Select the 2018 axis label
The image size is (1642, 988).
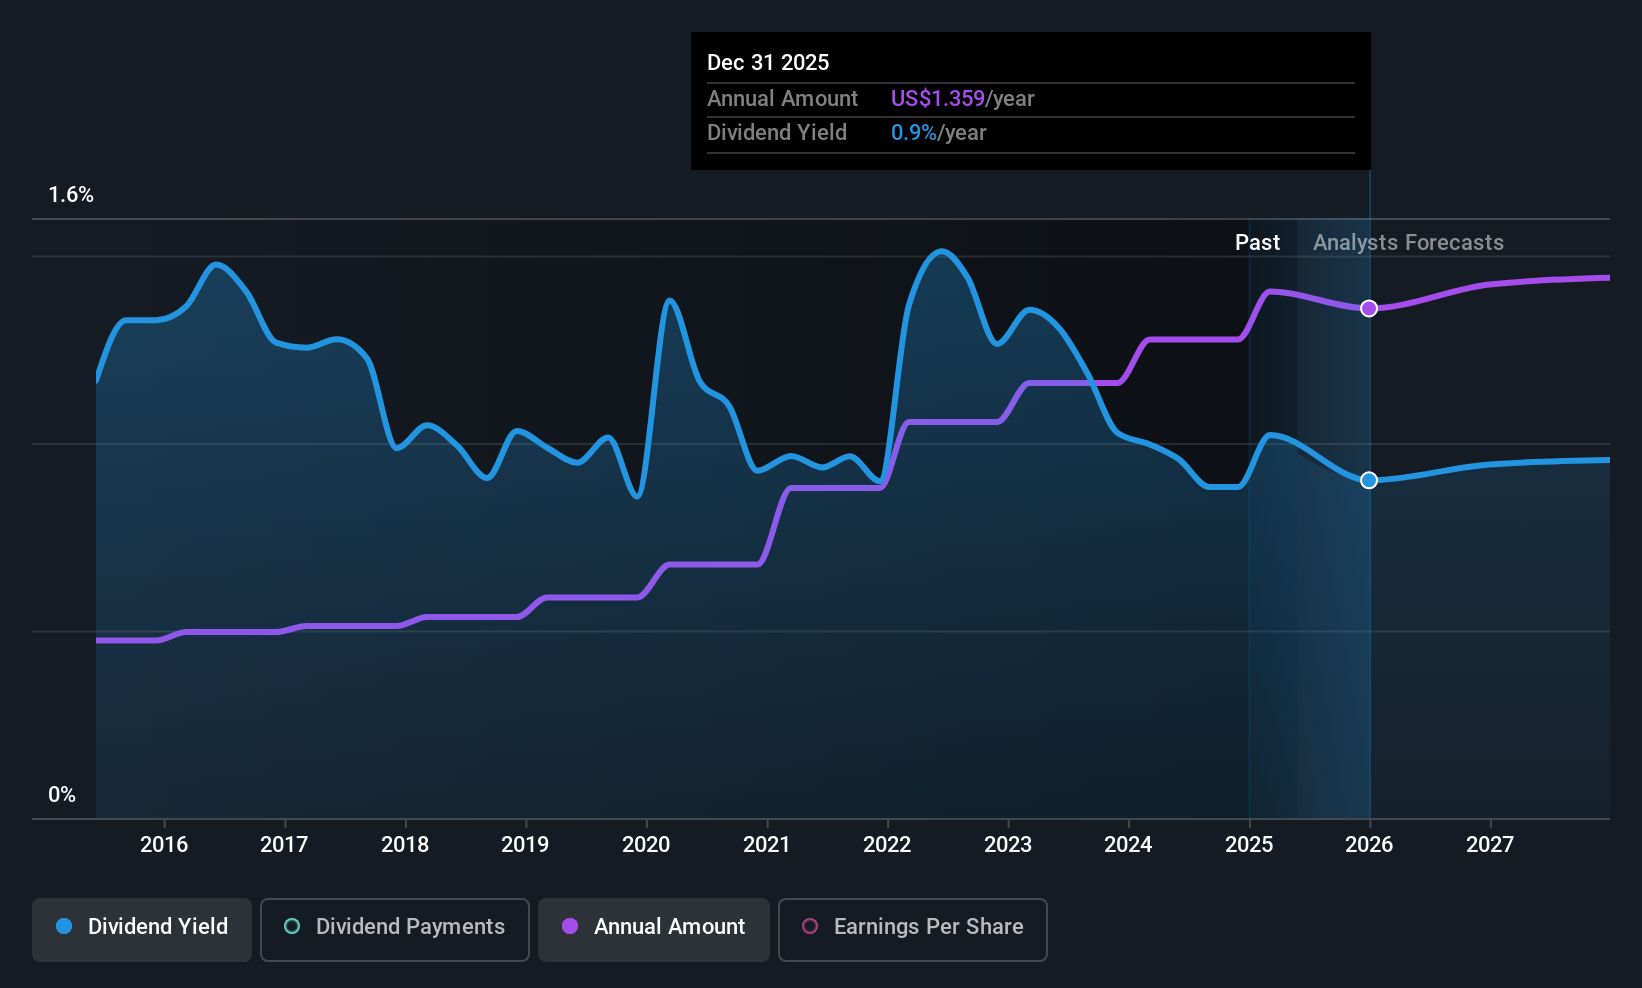click(x=405, y=845)
